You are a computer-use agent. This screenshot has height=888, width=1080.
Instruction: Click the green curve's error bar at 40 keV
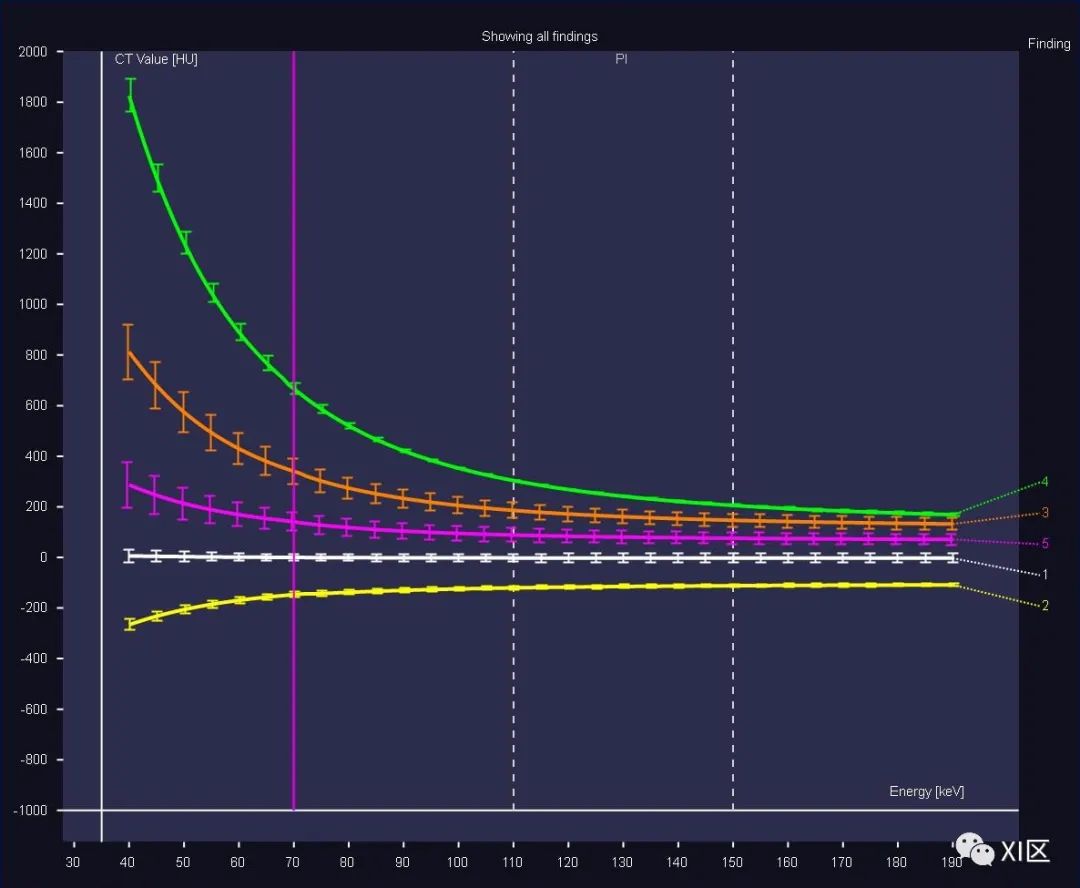[x=130, y=95]
